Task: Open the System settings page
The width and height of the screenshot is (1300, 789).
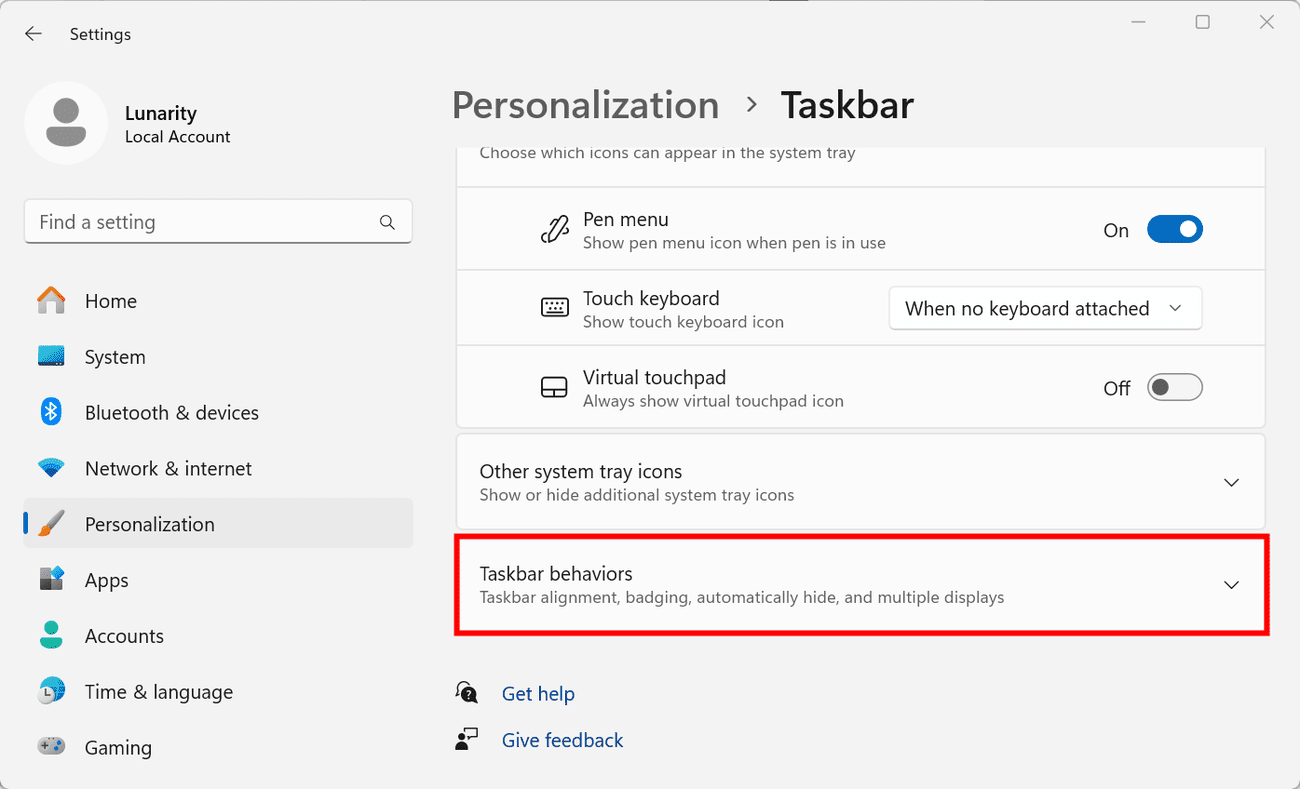Action: [x=115, y=357]
